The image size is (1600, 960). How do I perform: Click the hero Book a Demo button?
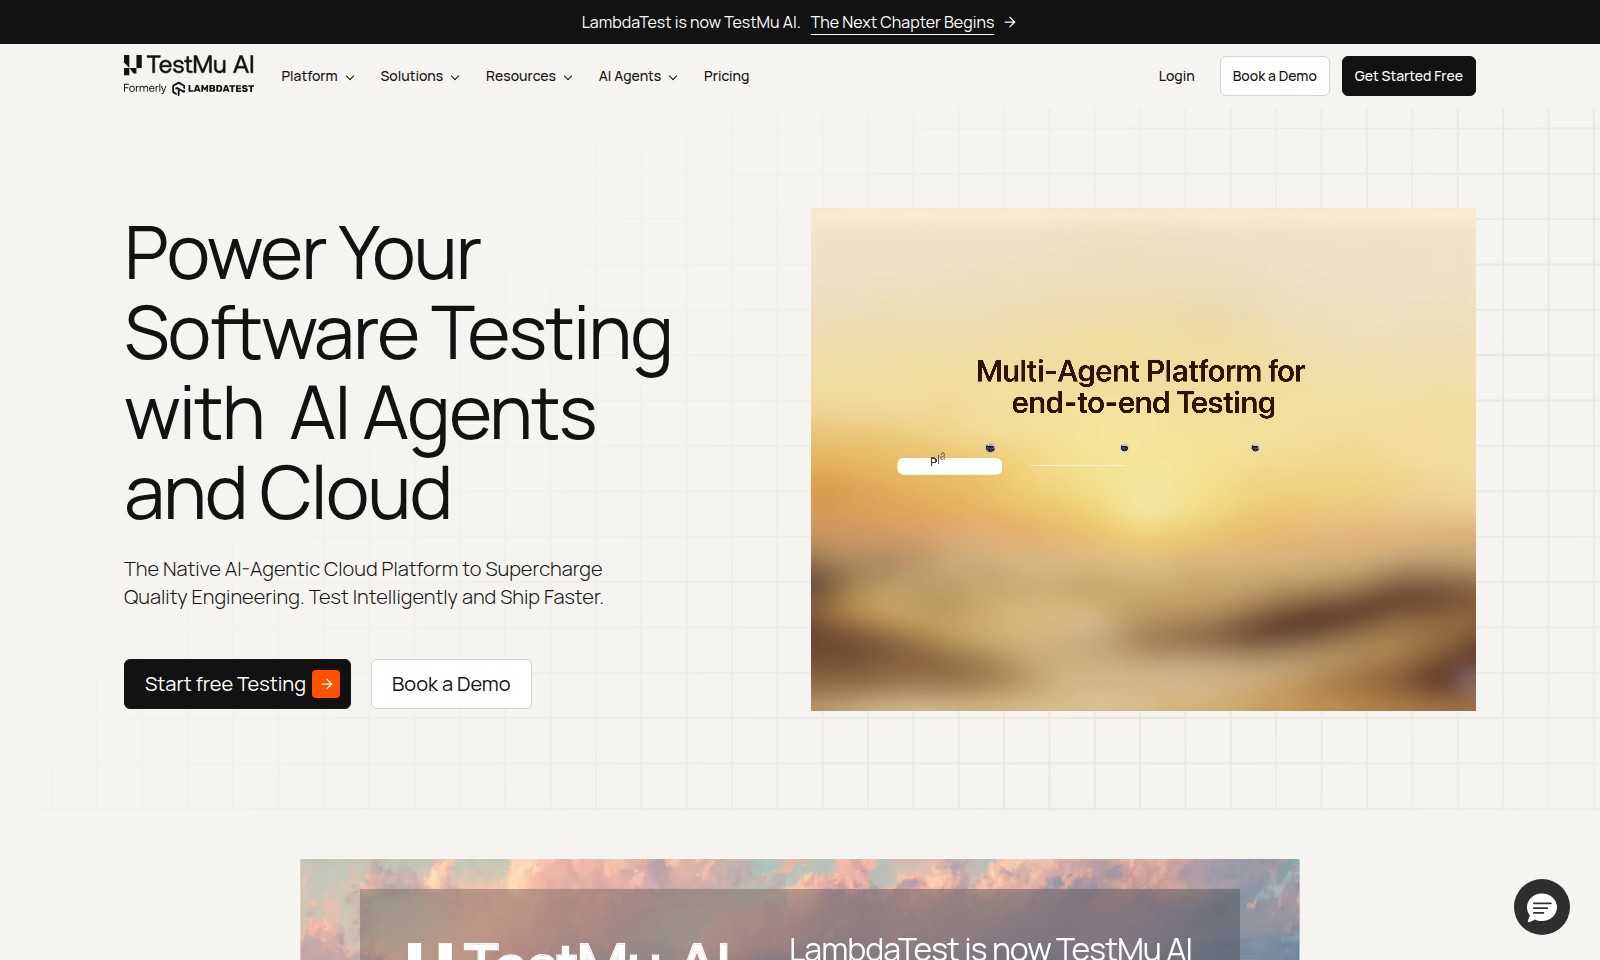click(x=451, y=684)
